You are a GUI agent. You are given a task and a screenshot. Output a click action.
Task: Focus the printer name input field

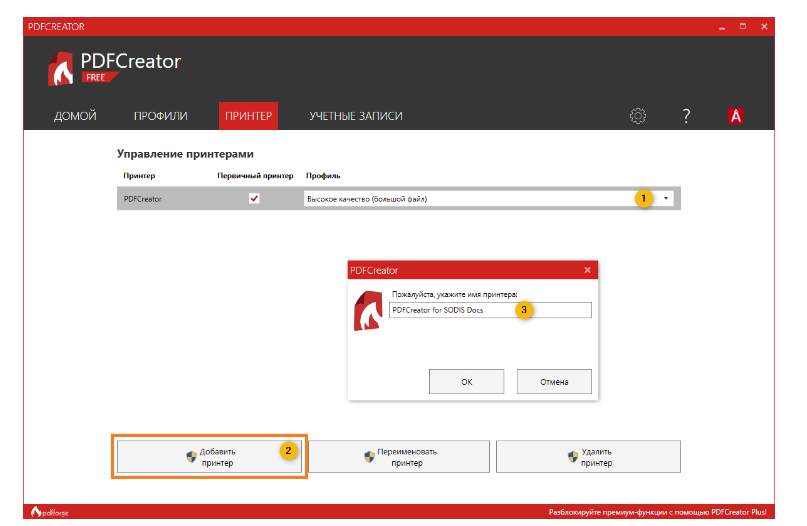pyautogui.click(x=490, y=310)
